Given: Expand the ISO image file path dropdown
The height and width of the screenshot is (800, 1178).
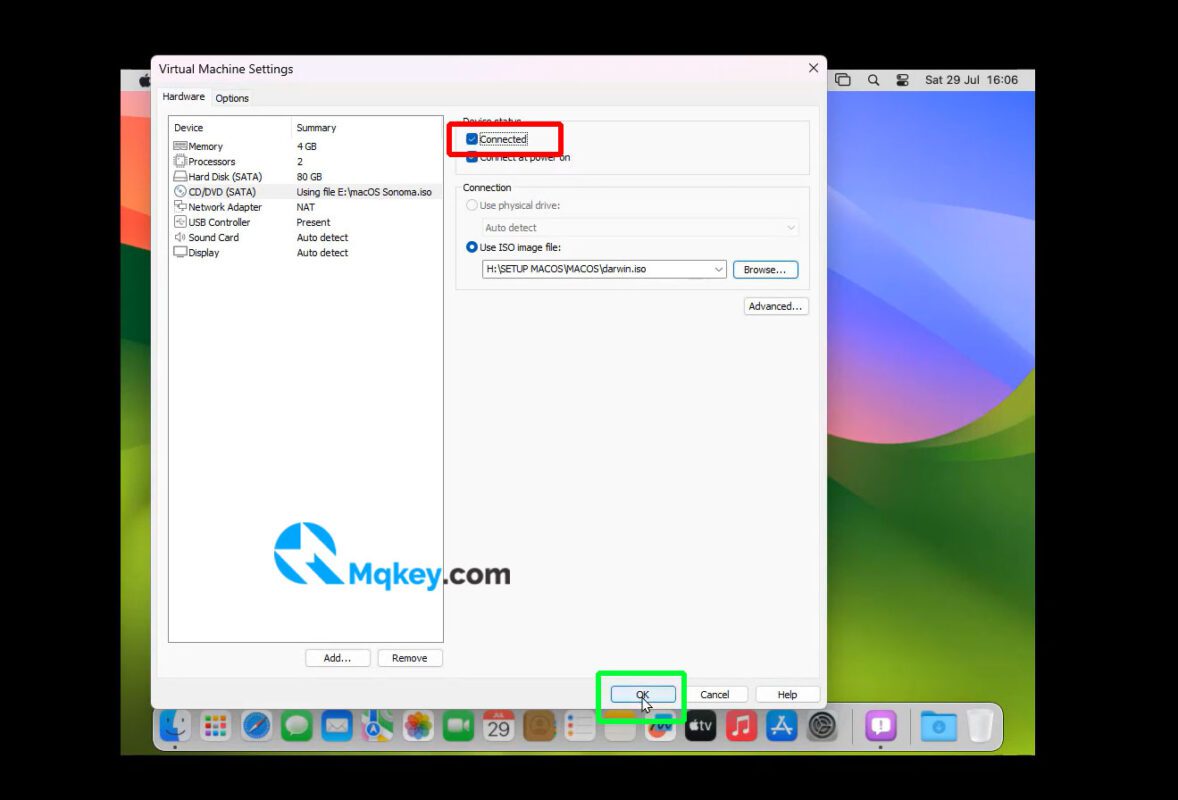Looking at the screenshot, I should [718, 269].
